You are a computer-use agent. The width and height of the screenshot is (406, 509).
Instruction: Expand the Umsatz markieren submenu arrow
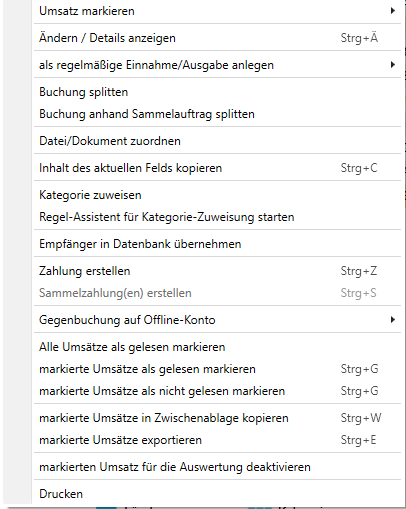(393, 11)
